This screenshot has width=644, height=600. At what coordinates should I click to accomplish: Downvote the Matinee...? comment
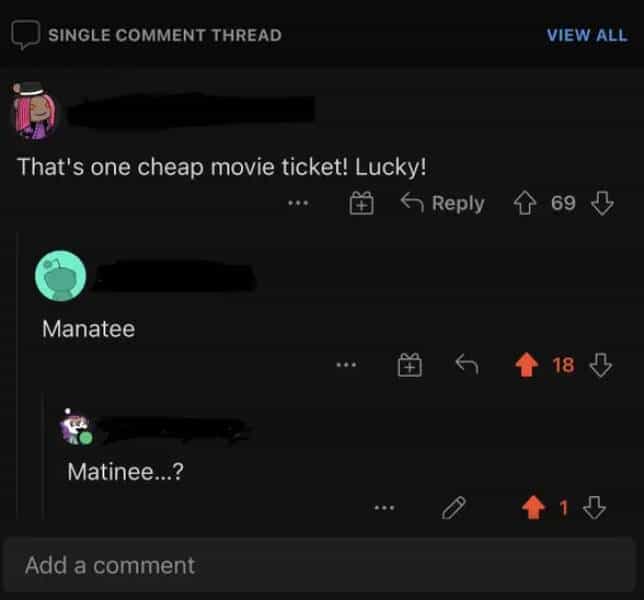[594, 508]
